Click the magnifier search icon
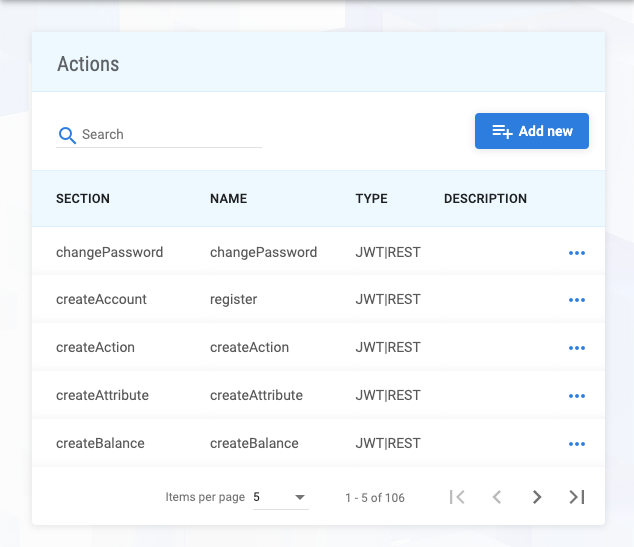634x547 pixels. (x=67, y=135)
